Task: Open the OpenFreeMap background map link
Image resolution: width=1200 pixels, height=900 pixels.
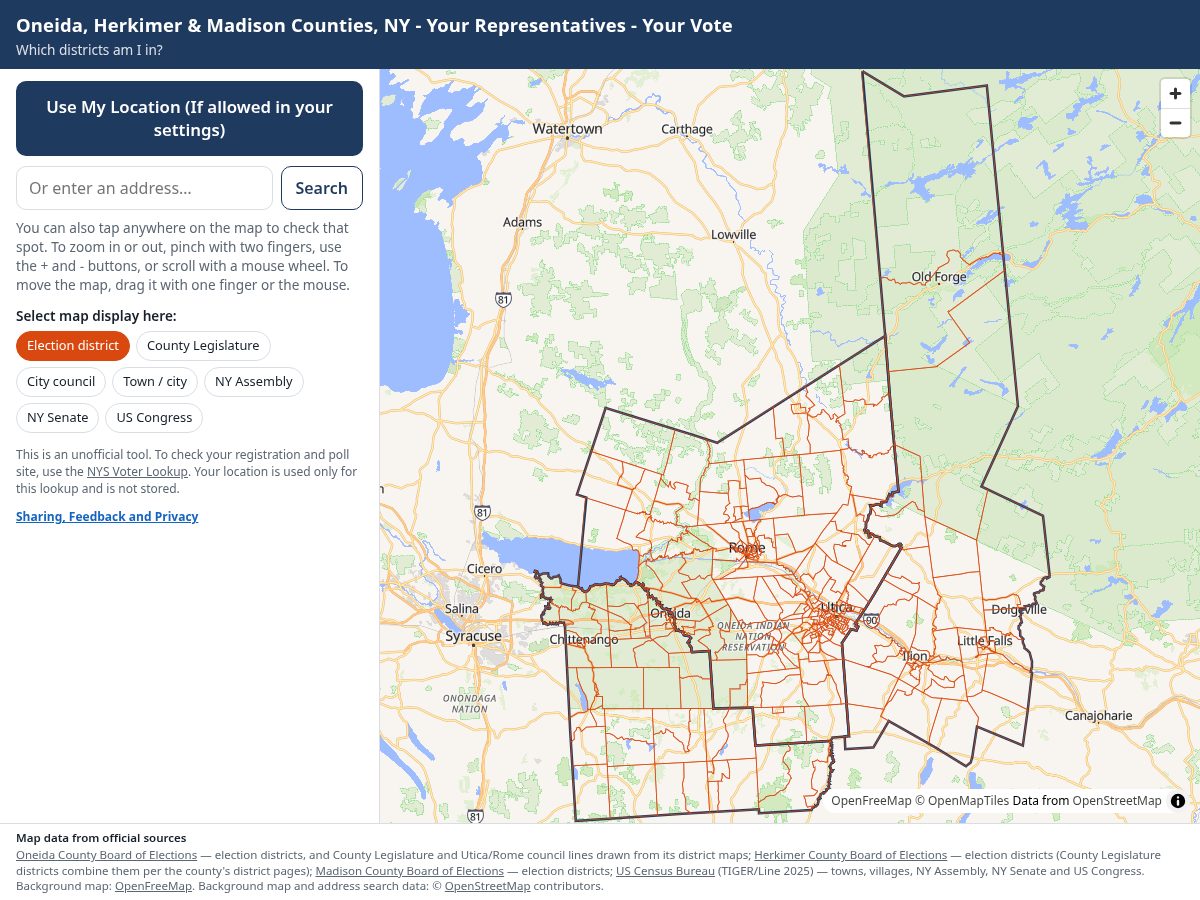Action: (x=153, y=887)
